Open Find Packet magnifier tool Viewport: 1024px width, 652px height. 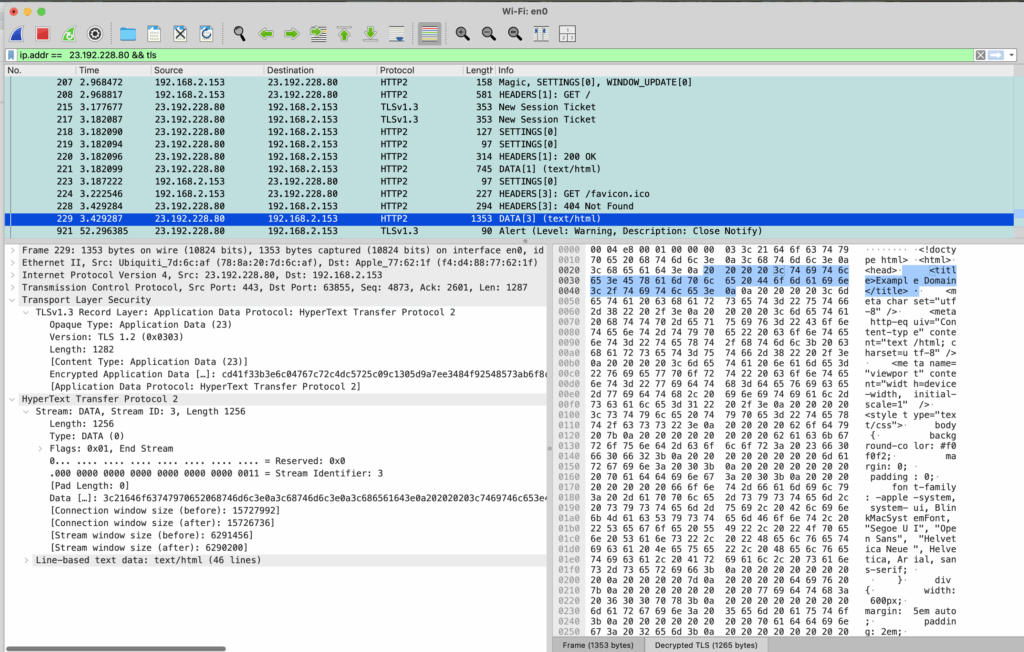[240, 34]
